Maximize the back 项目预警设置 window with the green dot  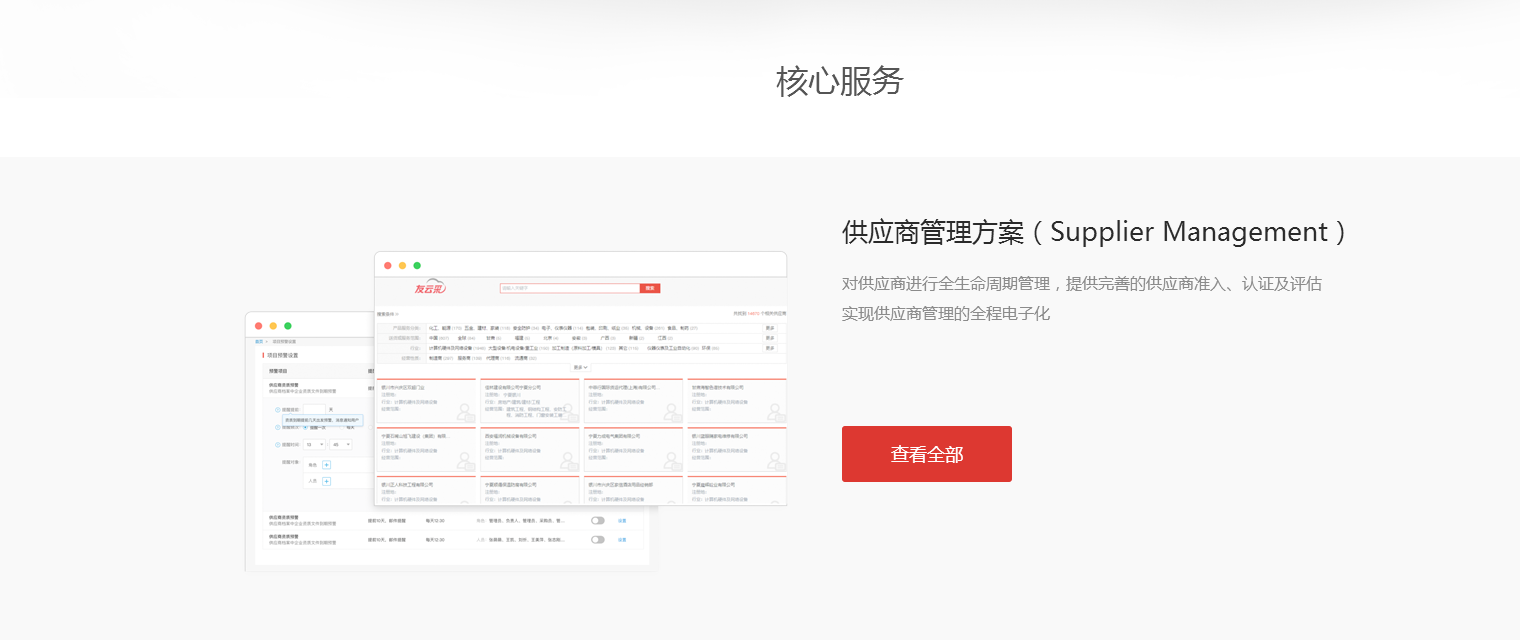pyautogui.click(x=288, y=326)
